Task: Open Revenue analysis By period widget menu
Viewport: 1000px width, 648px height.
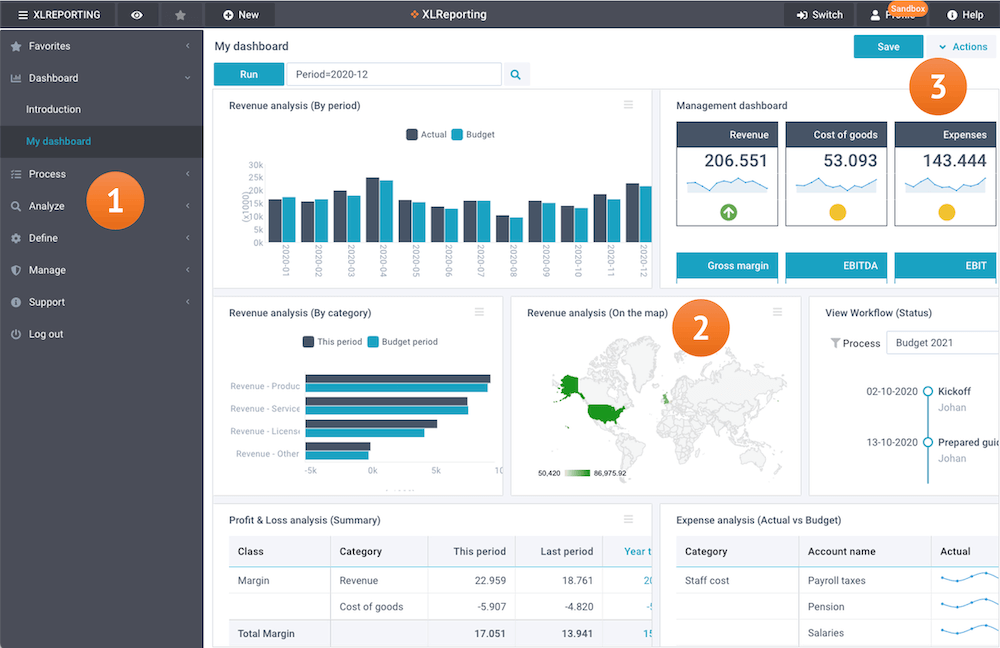Action: [x=629, y=105]
